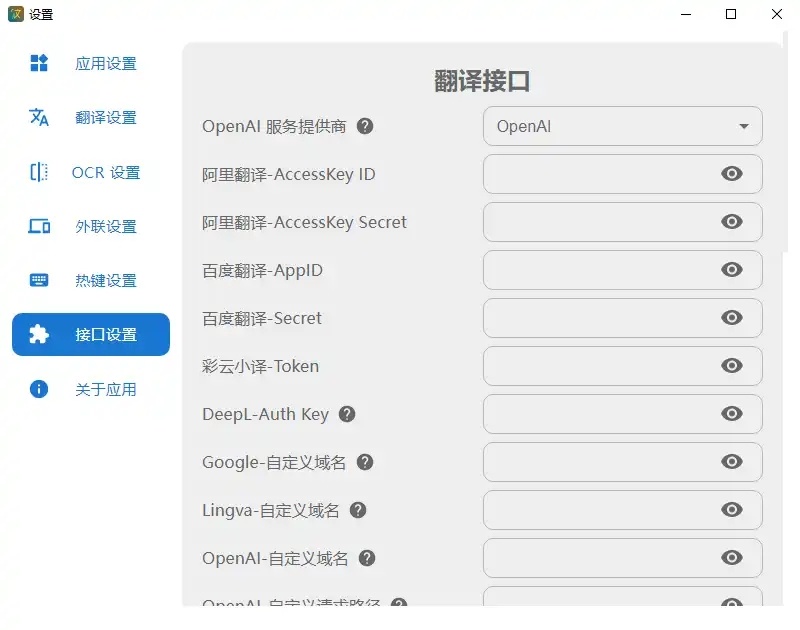Click the 翻译设置 translate icon
800x630 pixels.
tap(39, 118)
